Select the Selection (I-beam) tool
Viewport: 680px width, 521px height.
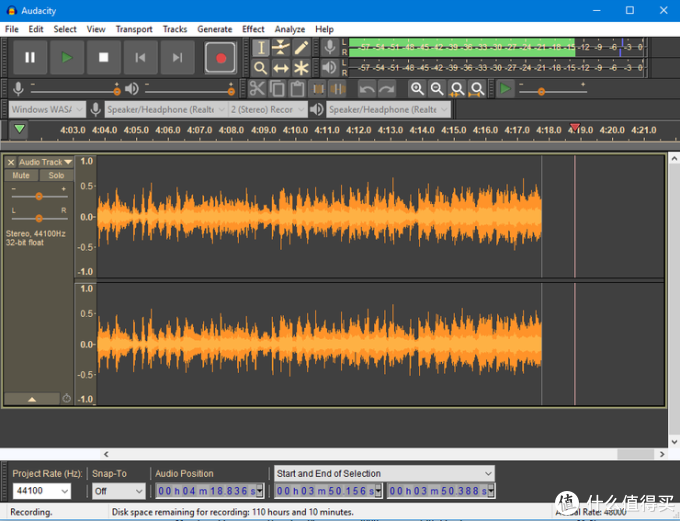[261, 47]
